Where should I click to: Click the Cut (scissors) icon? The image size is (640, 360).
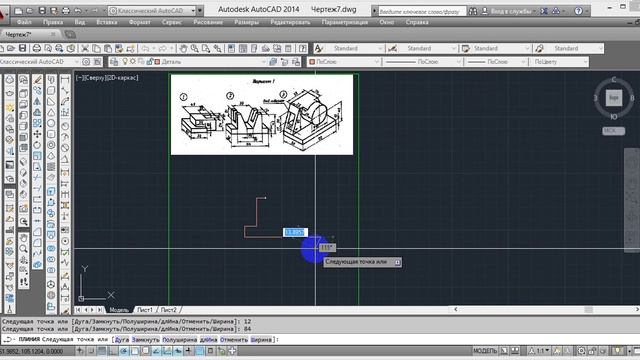84,48
